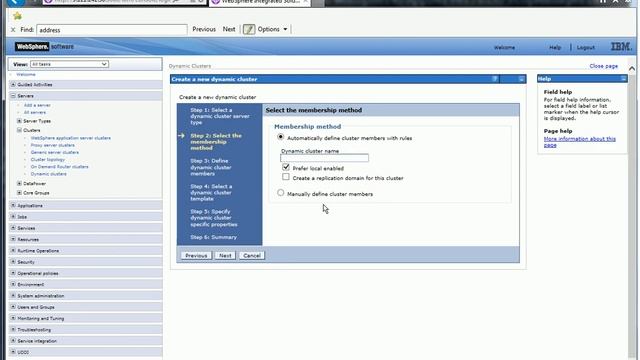This screenshot has height=360, width=640.
Task: Click the IBM logo
Action: [621, 47]
